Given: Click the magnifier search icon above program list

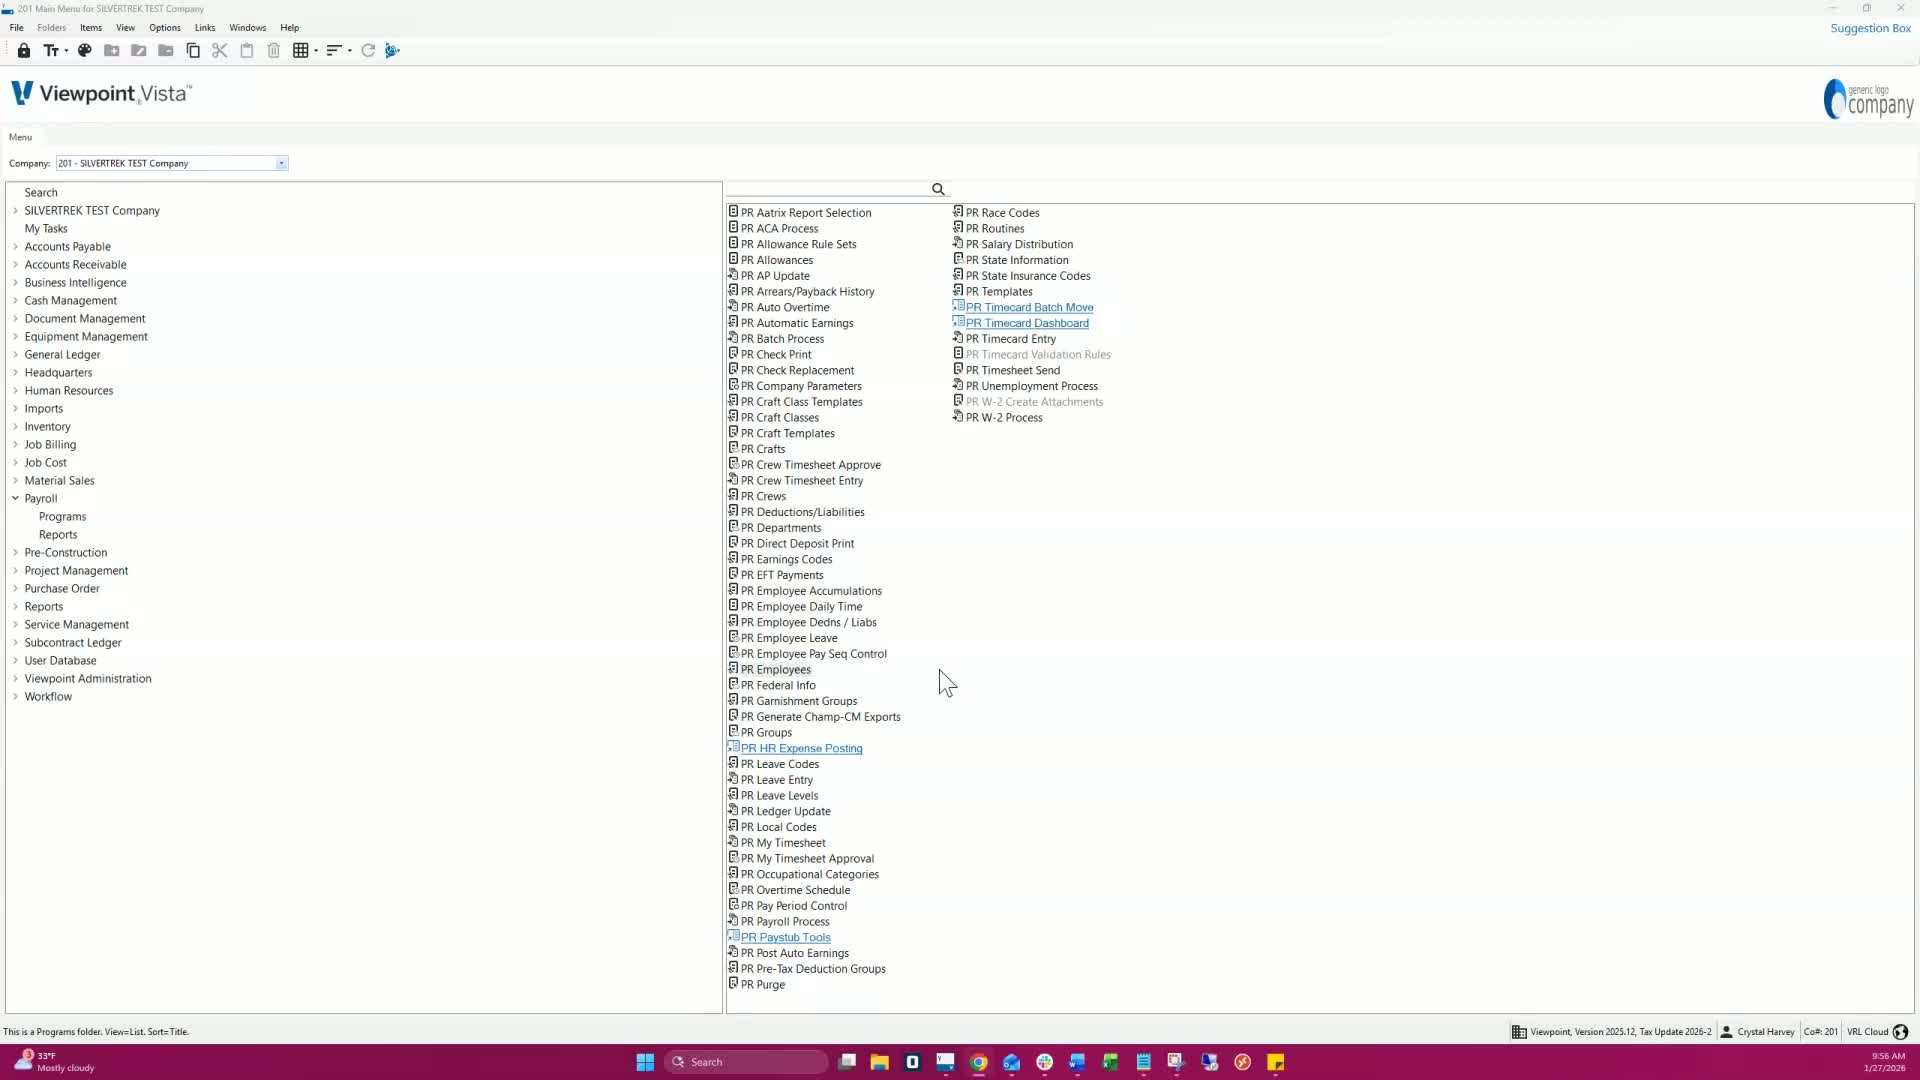Looking at the screenshot, I should pyautogui.click(x=938, y=189).
